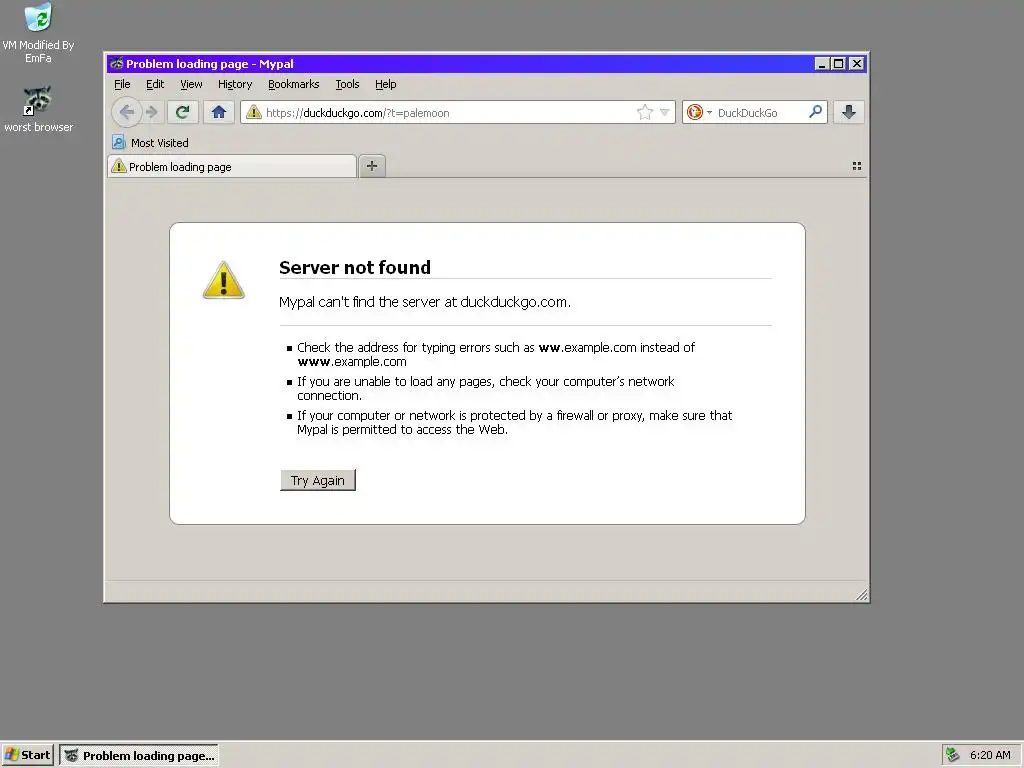This screenshot has width=1024, height=768.
Task: Click the Try Again button
Action: [318, 480]
